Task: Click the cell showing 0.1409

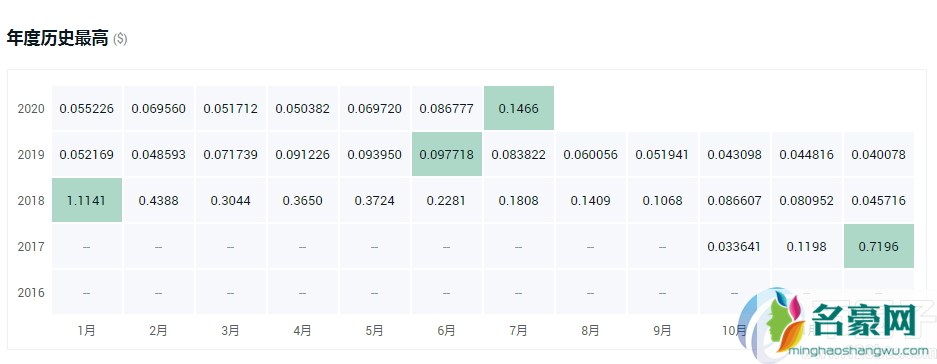Action: click(590, 200)
